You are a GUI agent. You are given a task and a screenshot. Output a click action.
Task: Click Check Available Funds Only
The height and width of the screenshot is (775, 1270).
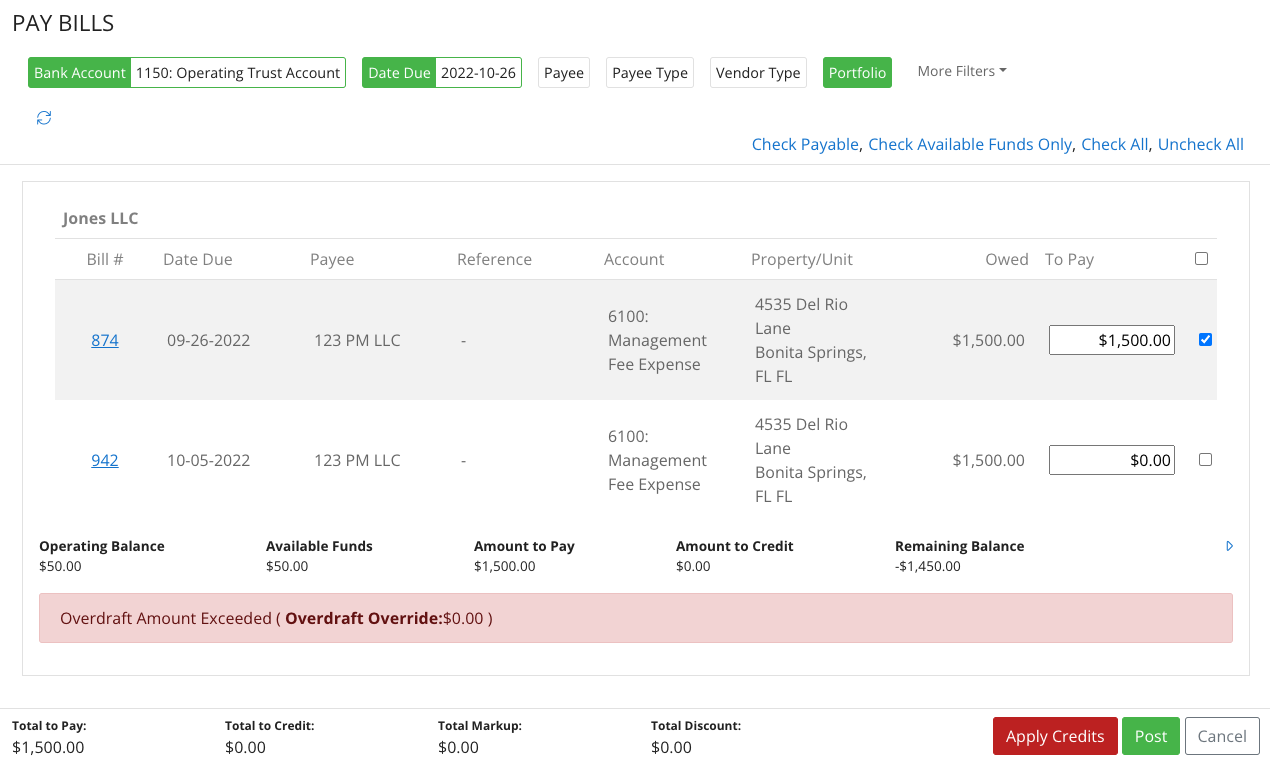969,144
